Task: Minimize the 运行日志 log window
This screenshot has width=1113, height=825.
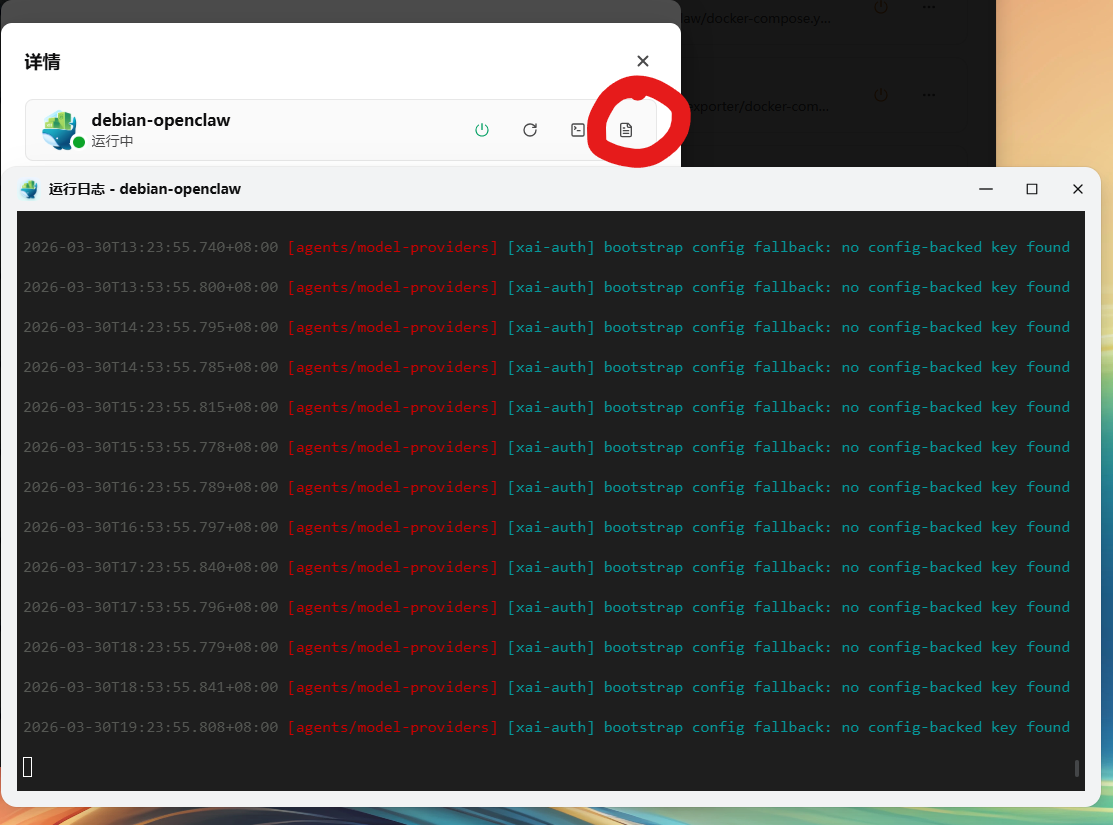Action: 986,189
